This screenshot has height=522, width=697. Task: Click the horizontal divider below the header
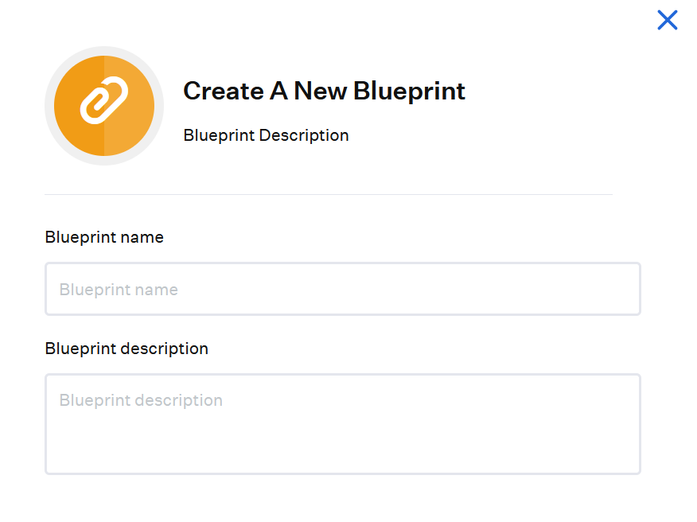pos(328,194)
